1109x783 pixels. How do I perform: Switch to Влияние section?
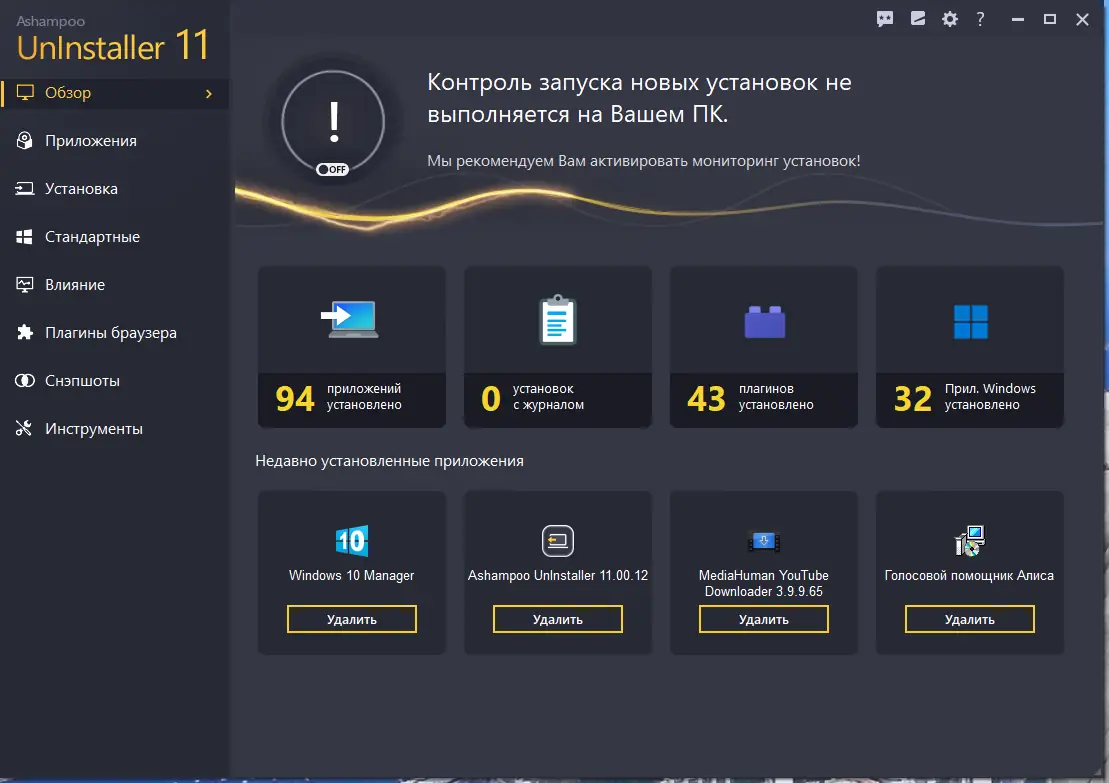[x=115, y=285]
